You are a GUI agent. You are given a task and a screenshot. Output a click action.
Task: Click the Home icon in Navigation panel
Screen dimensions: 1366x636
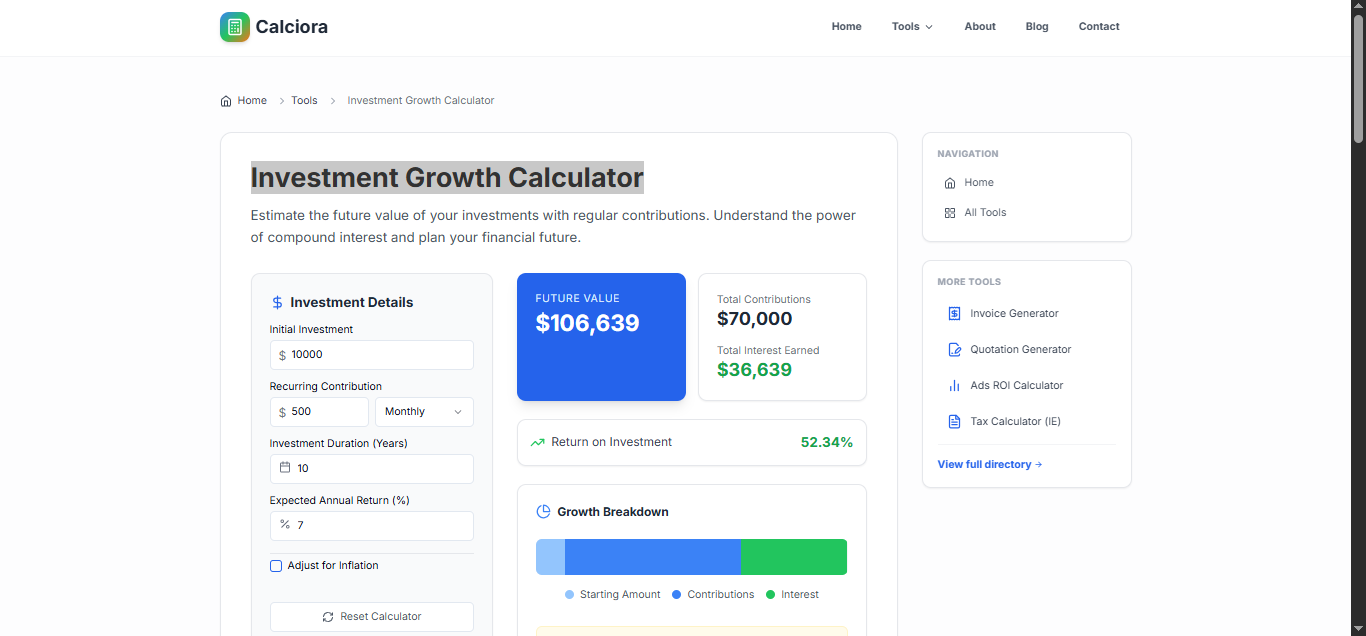948,182
